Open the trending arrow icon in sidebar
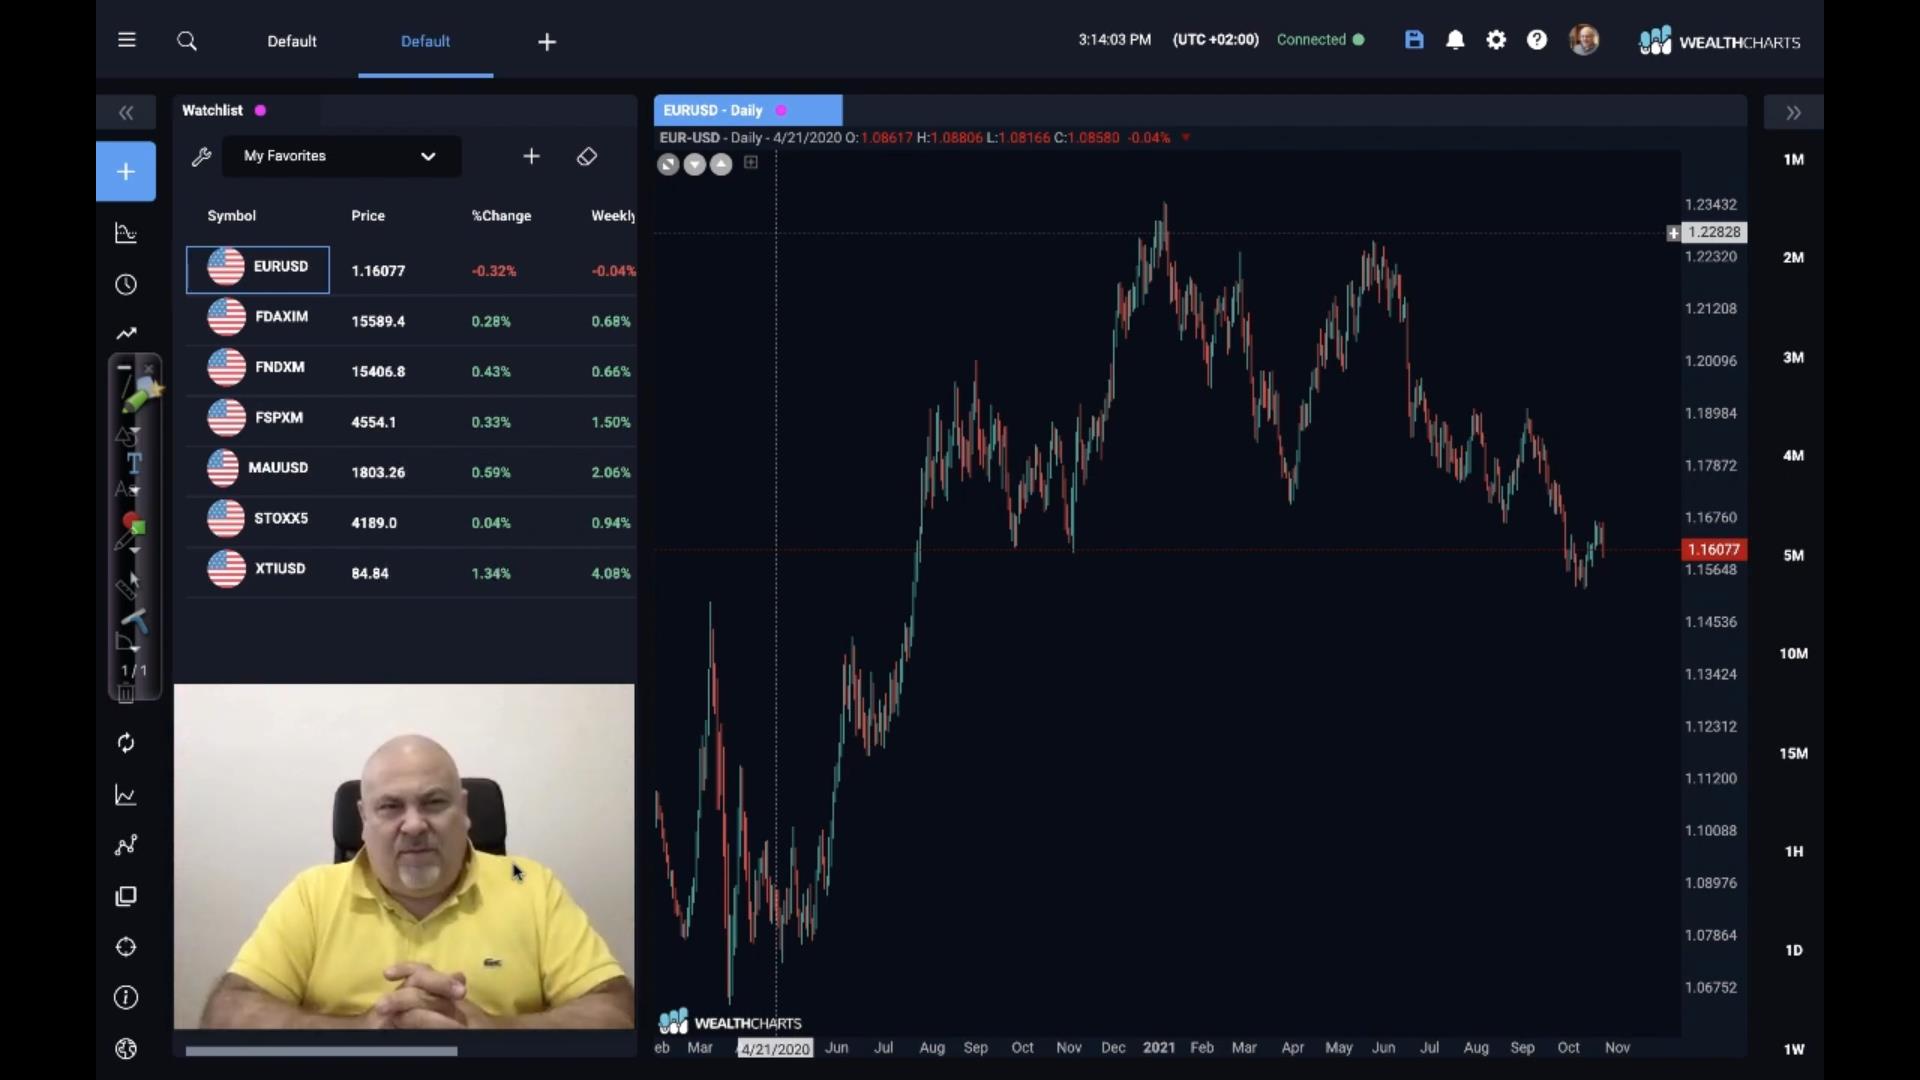The height and width of the screenshot is (1080, 1920). coord(126,334)
